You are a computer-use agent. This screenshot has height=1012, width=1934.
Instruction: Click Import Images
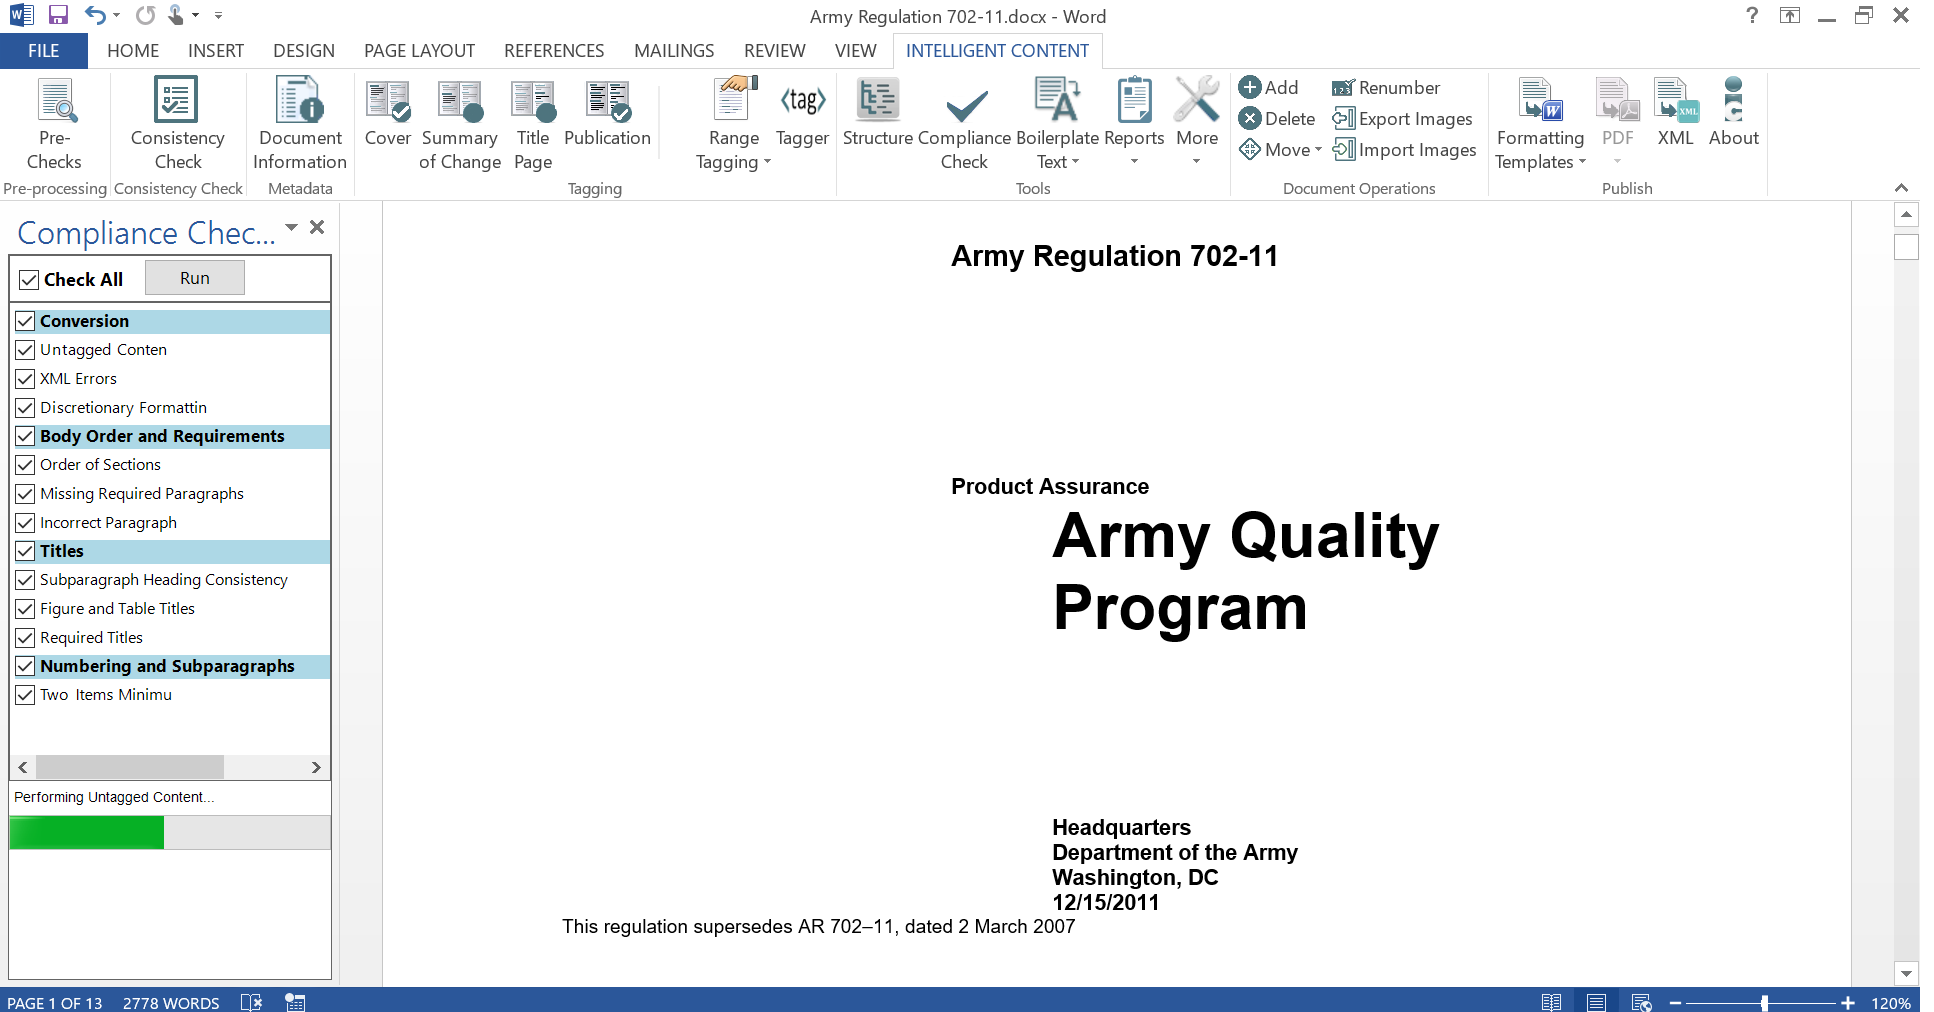(1404, 149)
